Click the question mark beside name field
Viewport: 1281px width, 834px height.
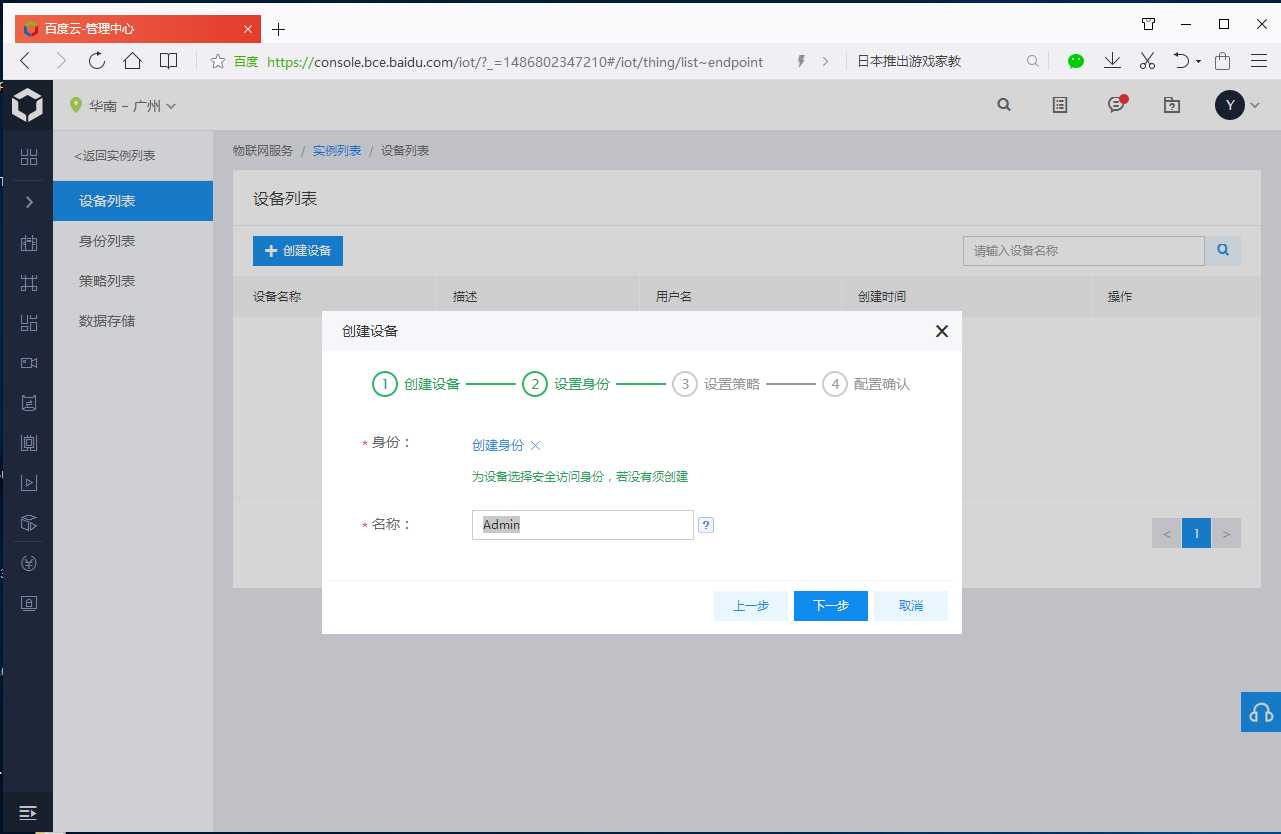click(706, 525)
